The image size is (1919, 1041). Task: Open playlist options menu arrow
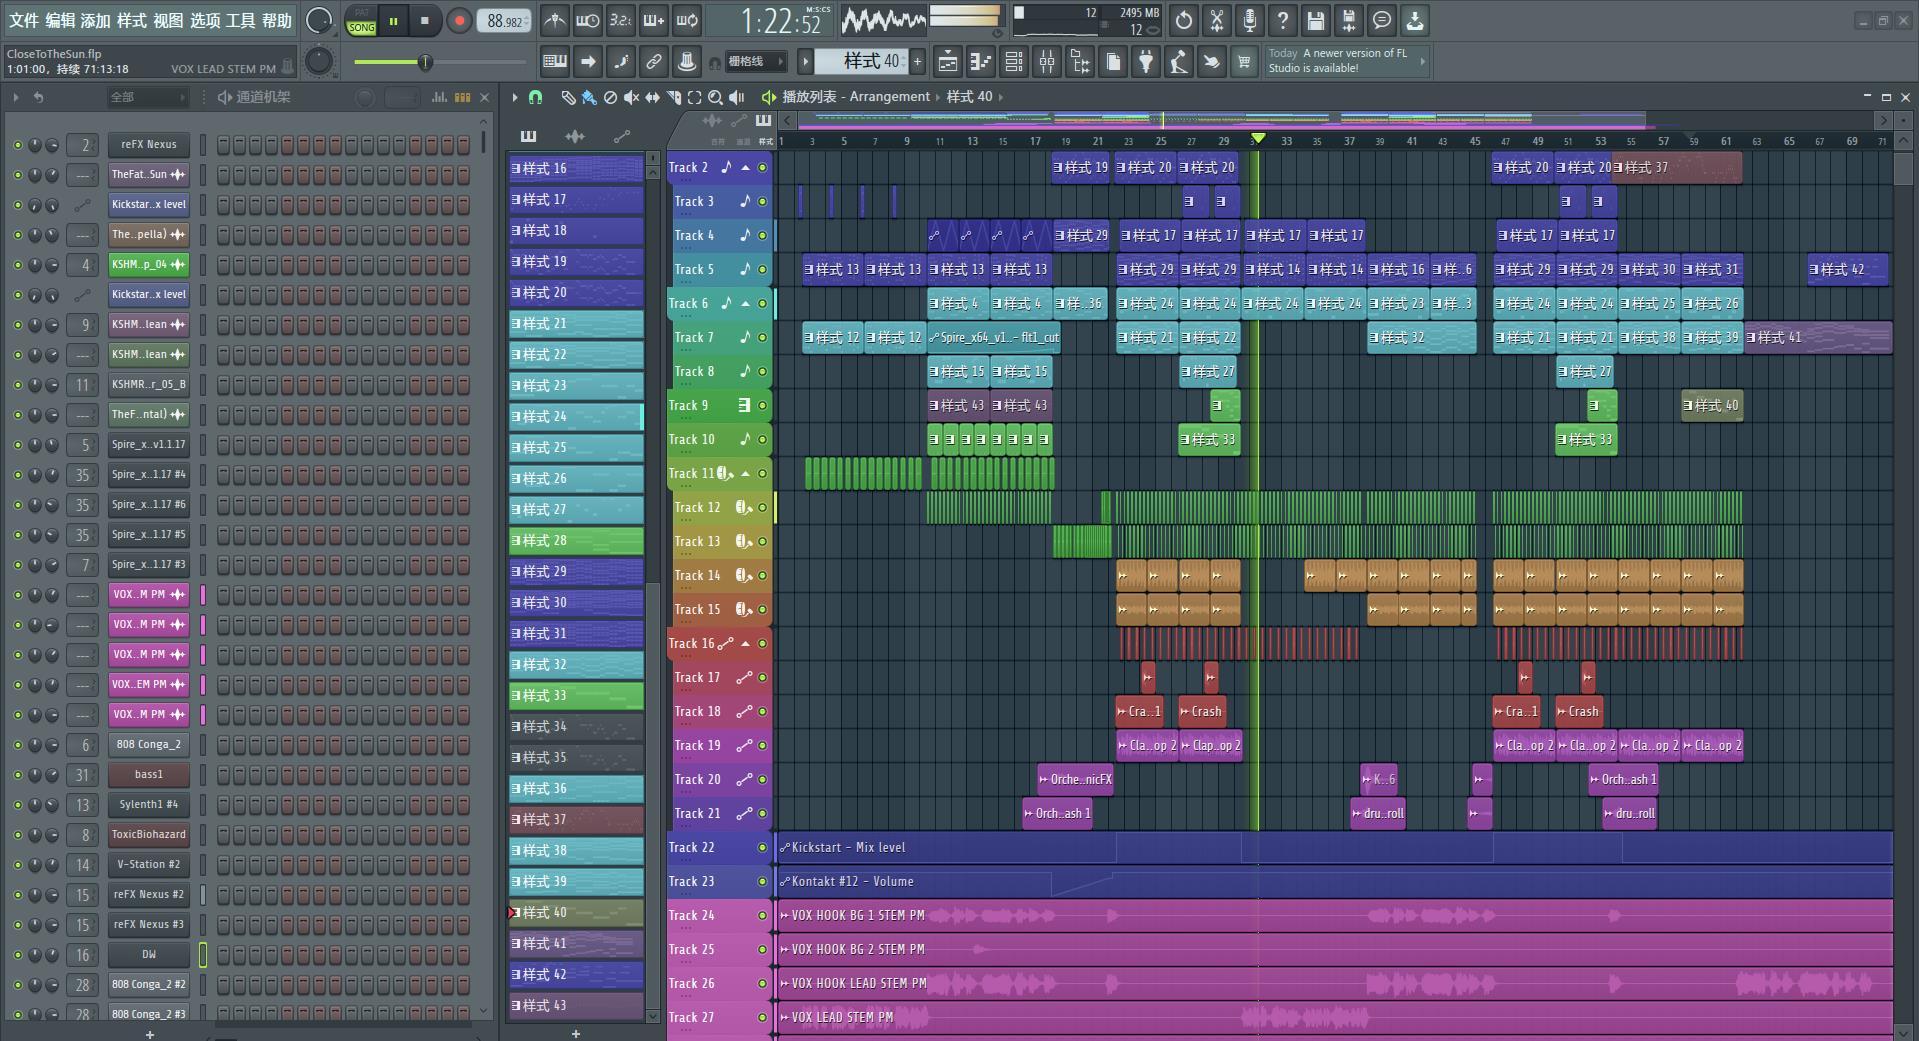click(515, 97)
